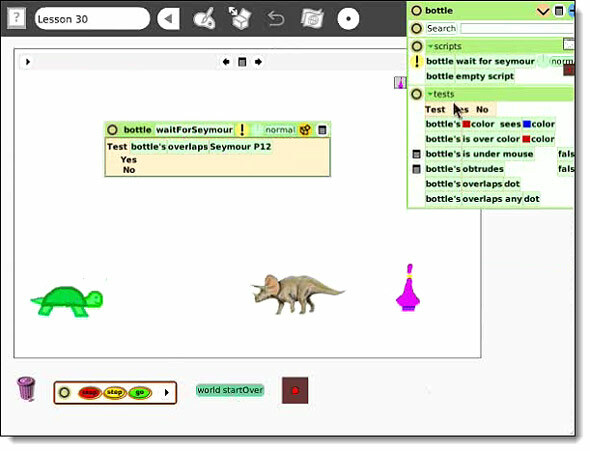The image size is (590, 451).
Task: Go to the previous project arrow
Action: (x=168, y=18)
